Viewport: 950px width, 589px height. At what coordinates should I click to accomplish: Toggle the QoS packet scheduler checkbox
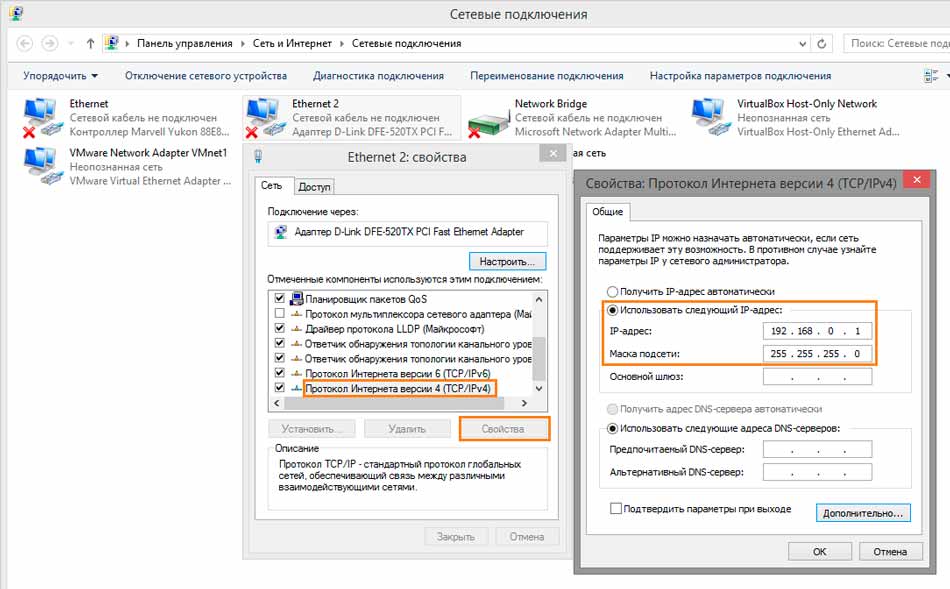(279, 298)
